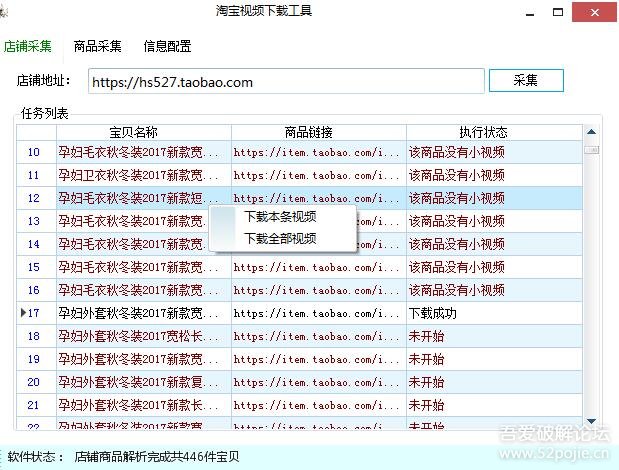Screen dimensions: 619x470
Task: Maximize the 淘宝视频下载工具 window
Action: [x=558, y=12]
